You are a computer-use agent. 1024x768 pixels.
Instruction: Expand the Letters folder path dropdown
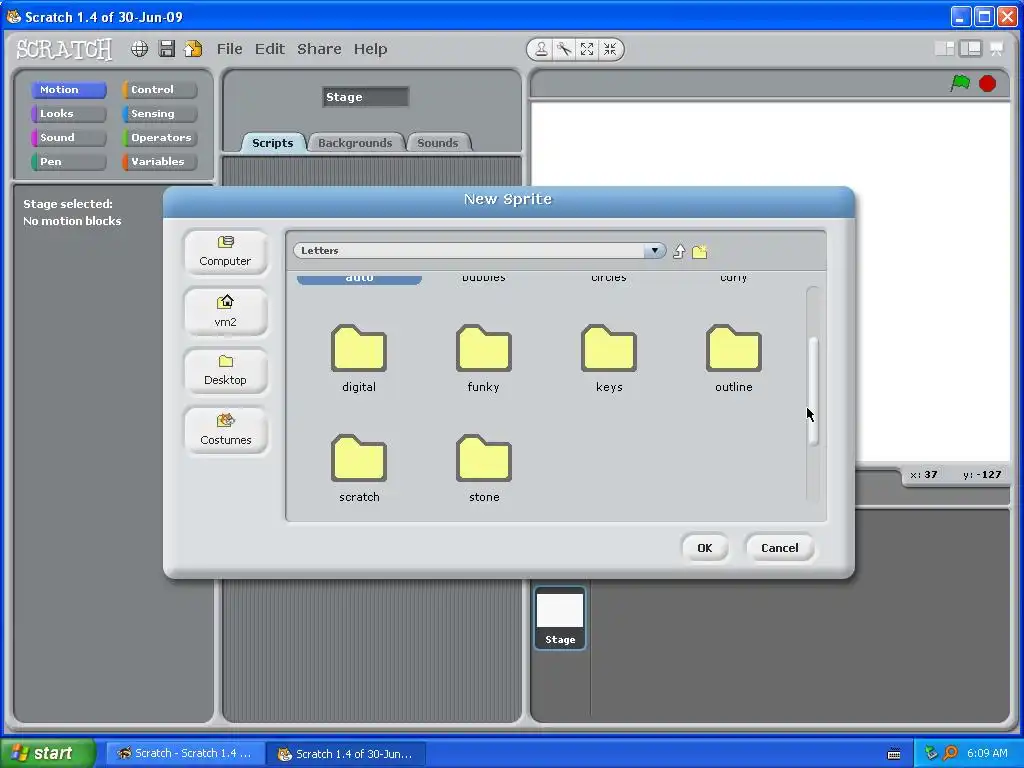click(x=654, y=251)
